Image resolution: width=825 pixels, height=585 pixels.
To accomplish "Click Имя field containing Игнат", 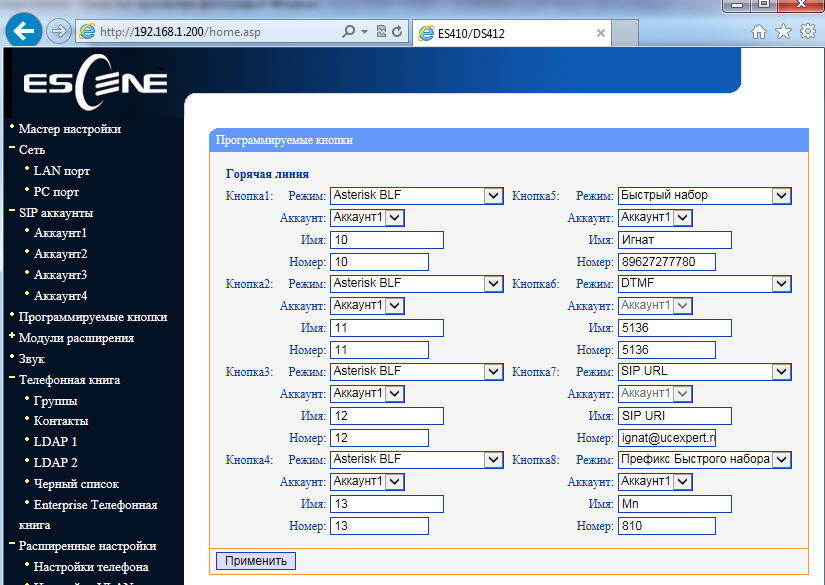I will point(675,240).
